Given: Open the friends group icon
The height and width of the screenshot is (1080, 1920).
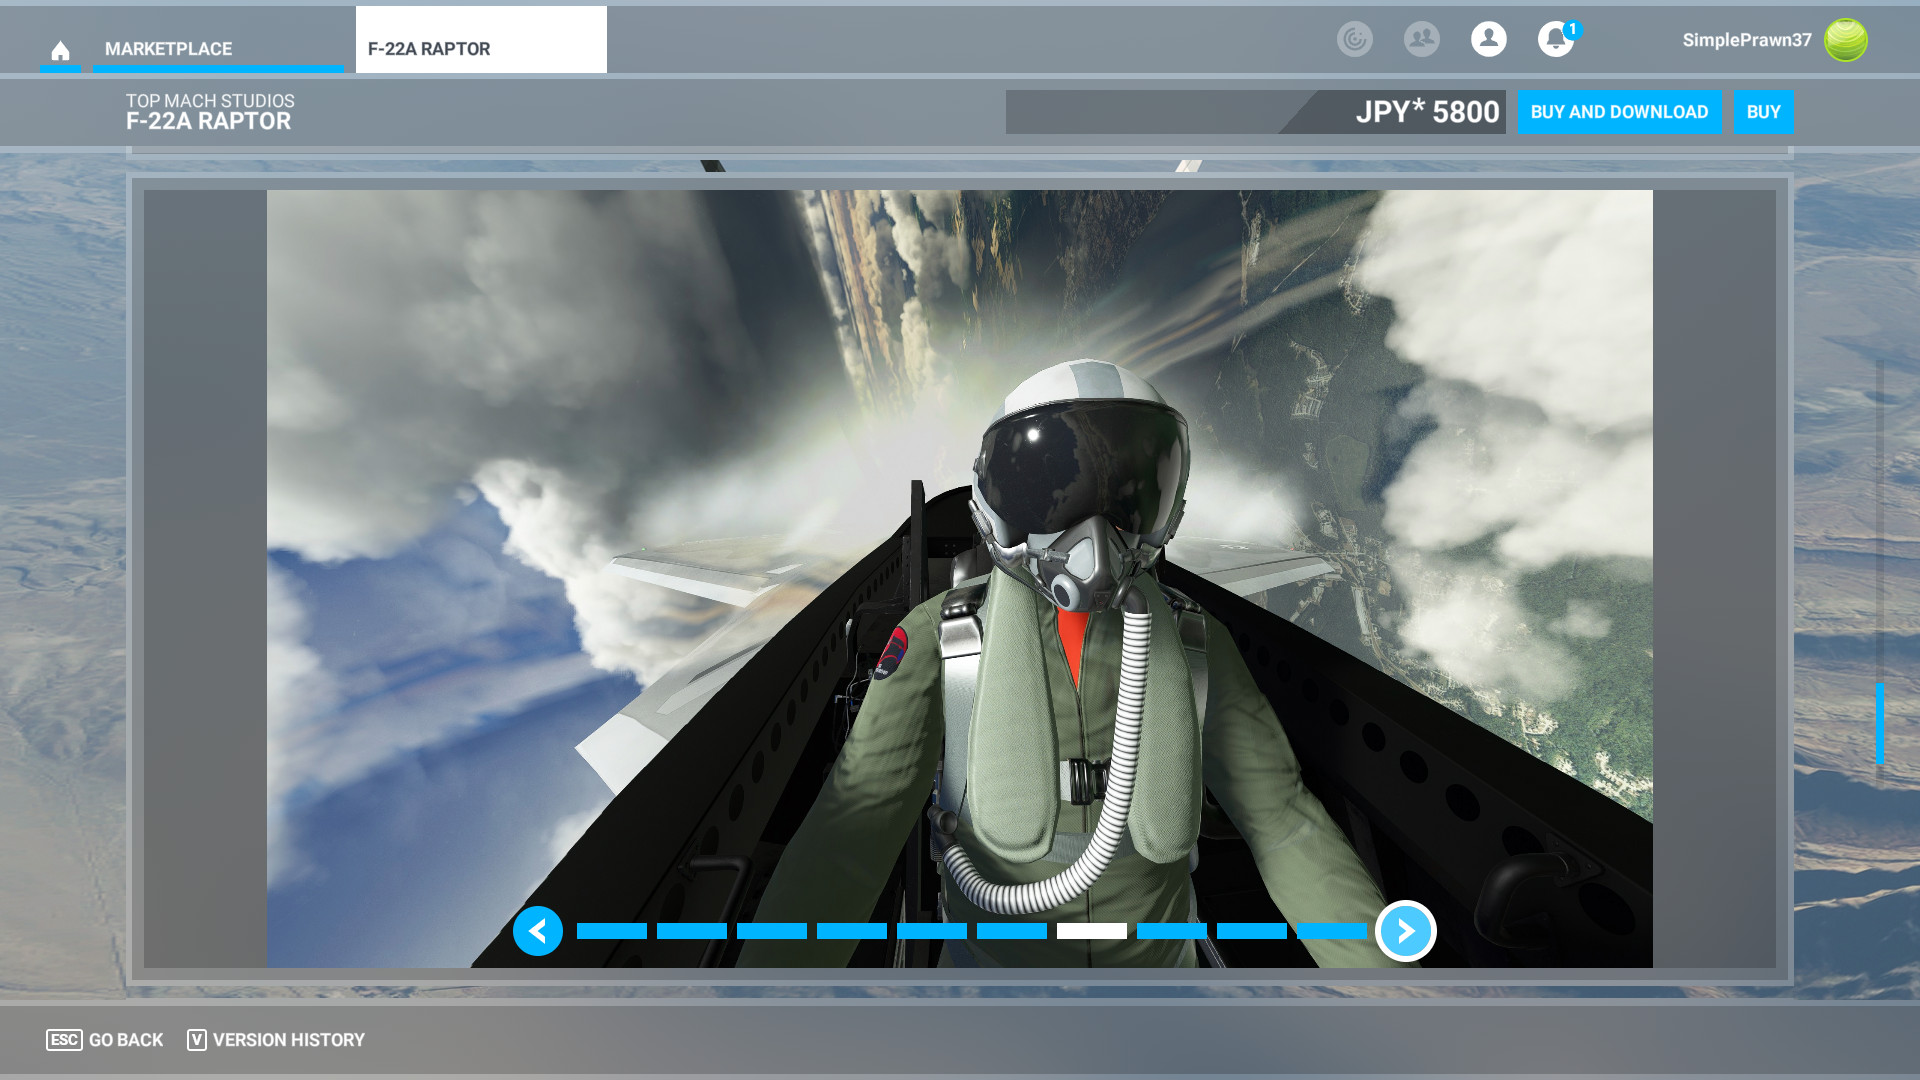Looking at the screenshot, I should pyautogui.click(x=1421, y=39).
